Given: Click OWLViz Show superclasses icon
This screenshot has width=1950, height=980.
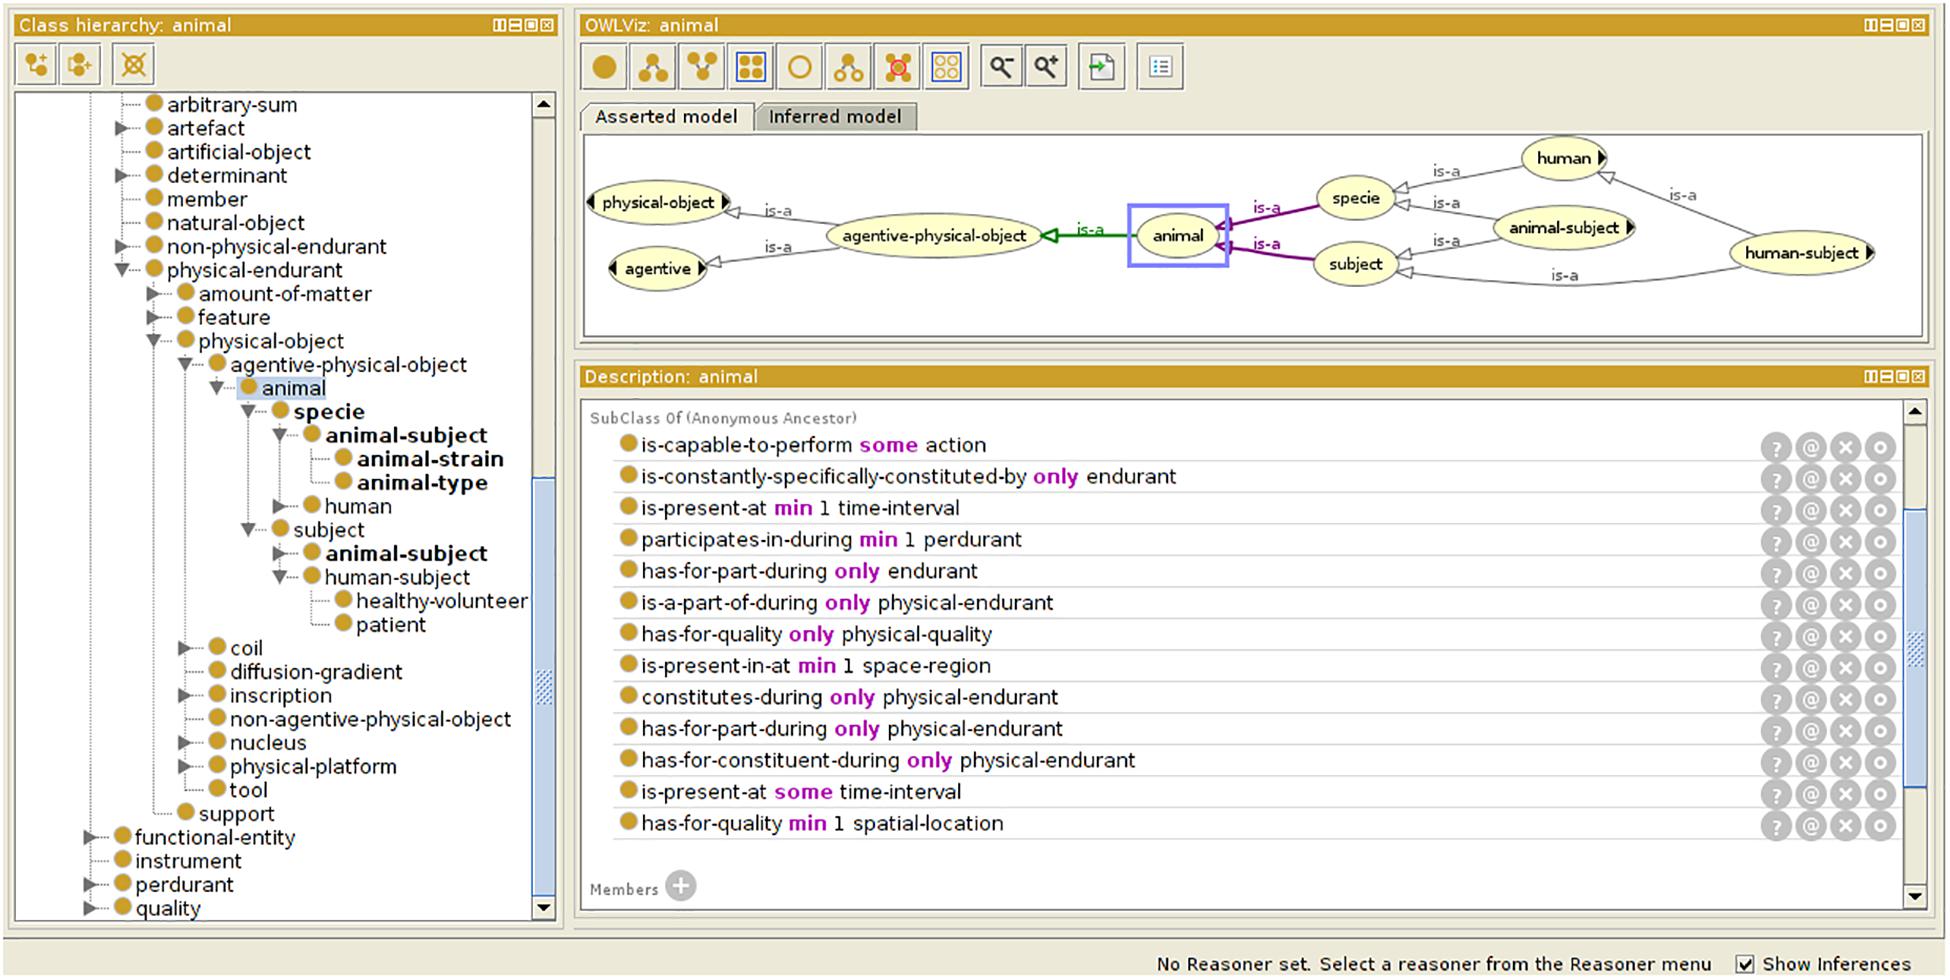Looking at the screenshot, I should pos(702,67).
